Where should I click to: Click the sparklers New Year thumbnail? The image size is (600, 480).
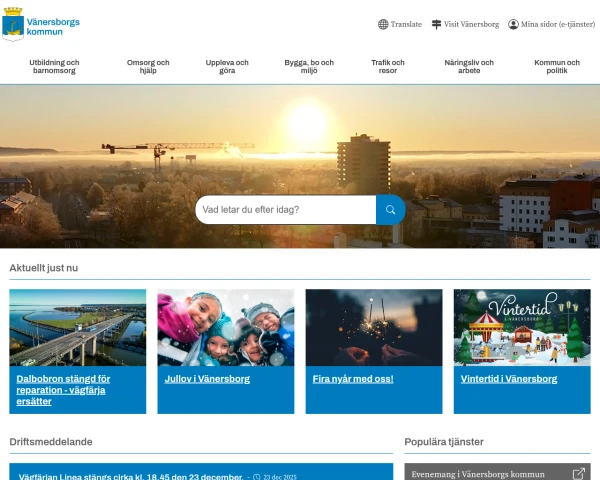374,328
